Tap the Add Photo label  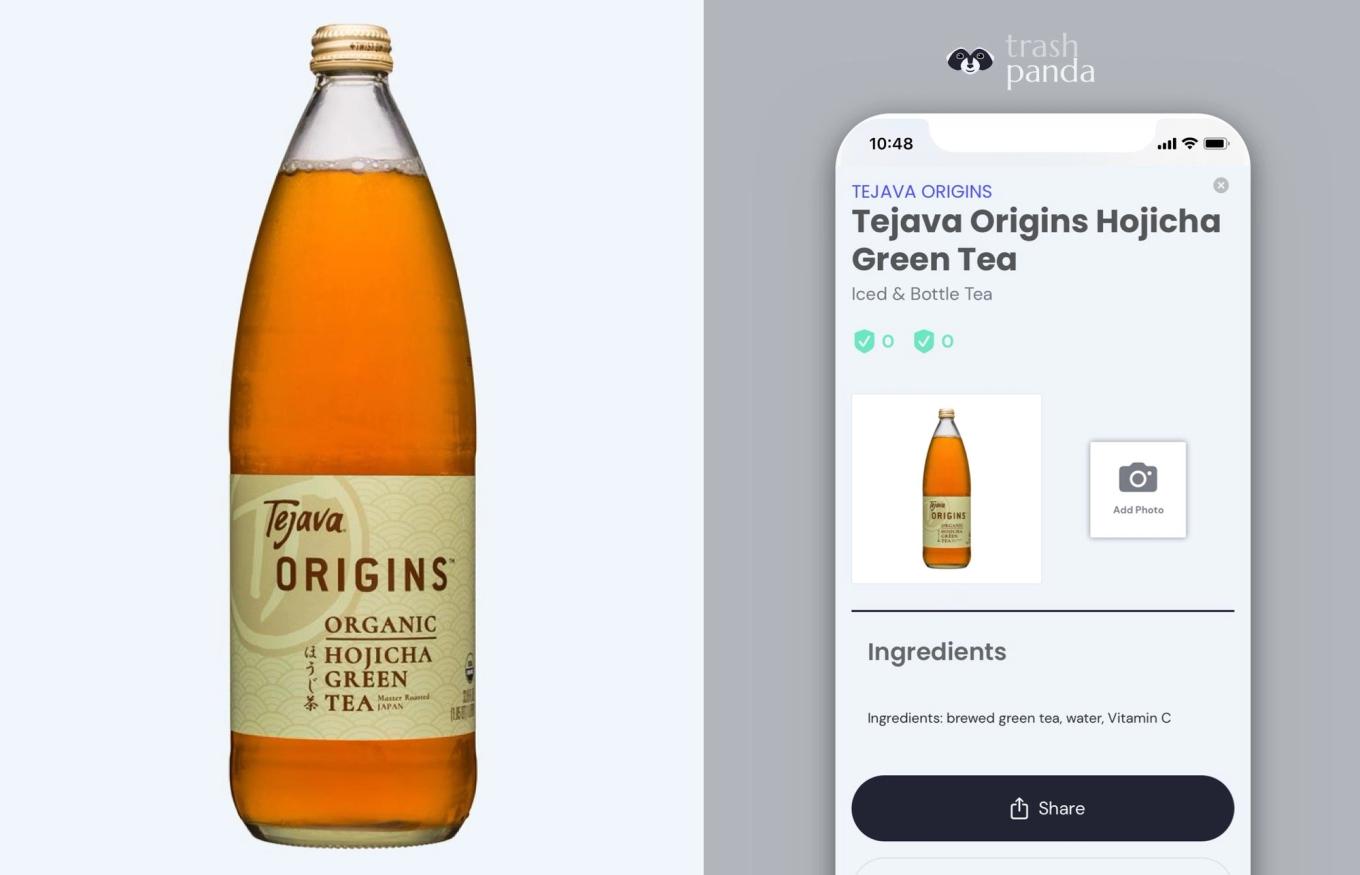[1138, 510]
